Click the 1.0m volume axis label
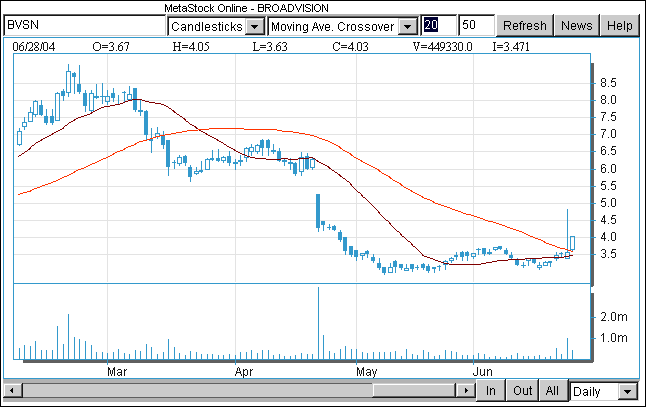This screenshot has width=646, height=407. pyautogui.click(x=614, y=338)
